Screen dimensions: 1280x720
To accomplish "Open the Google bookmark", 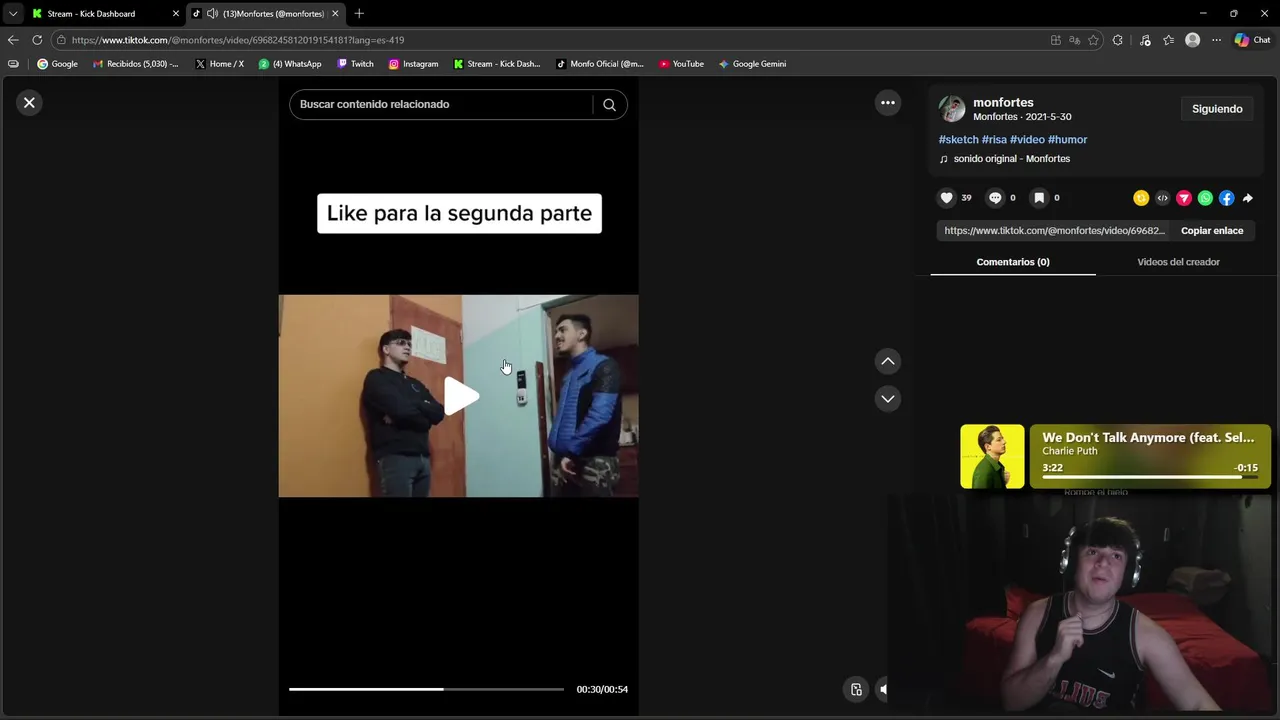I will (x=57, y=64).
